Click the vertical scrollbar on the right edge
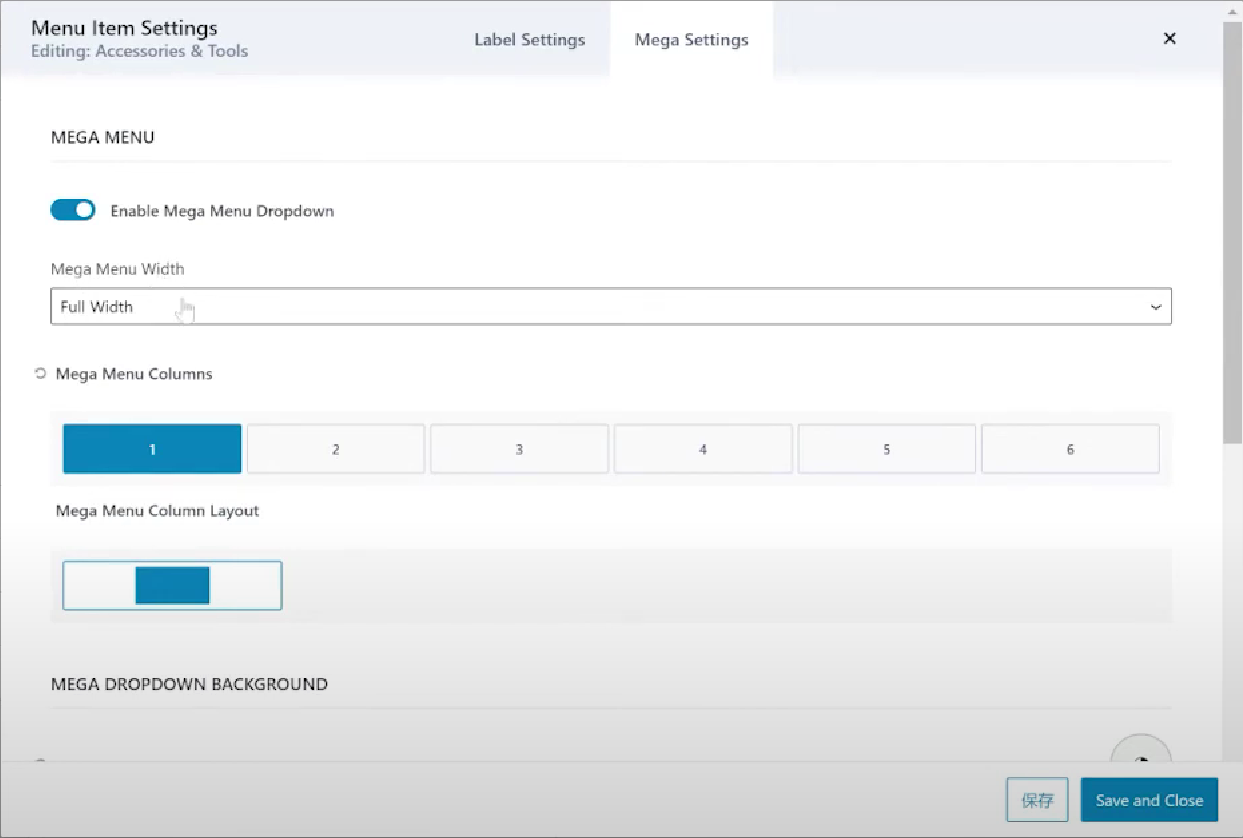The image size is (1243, 838). [x=1232, y=230]
